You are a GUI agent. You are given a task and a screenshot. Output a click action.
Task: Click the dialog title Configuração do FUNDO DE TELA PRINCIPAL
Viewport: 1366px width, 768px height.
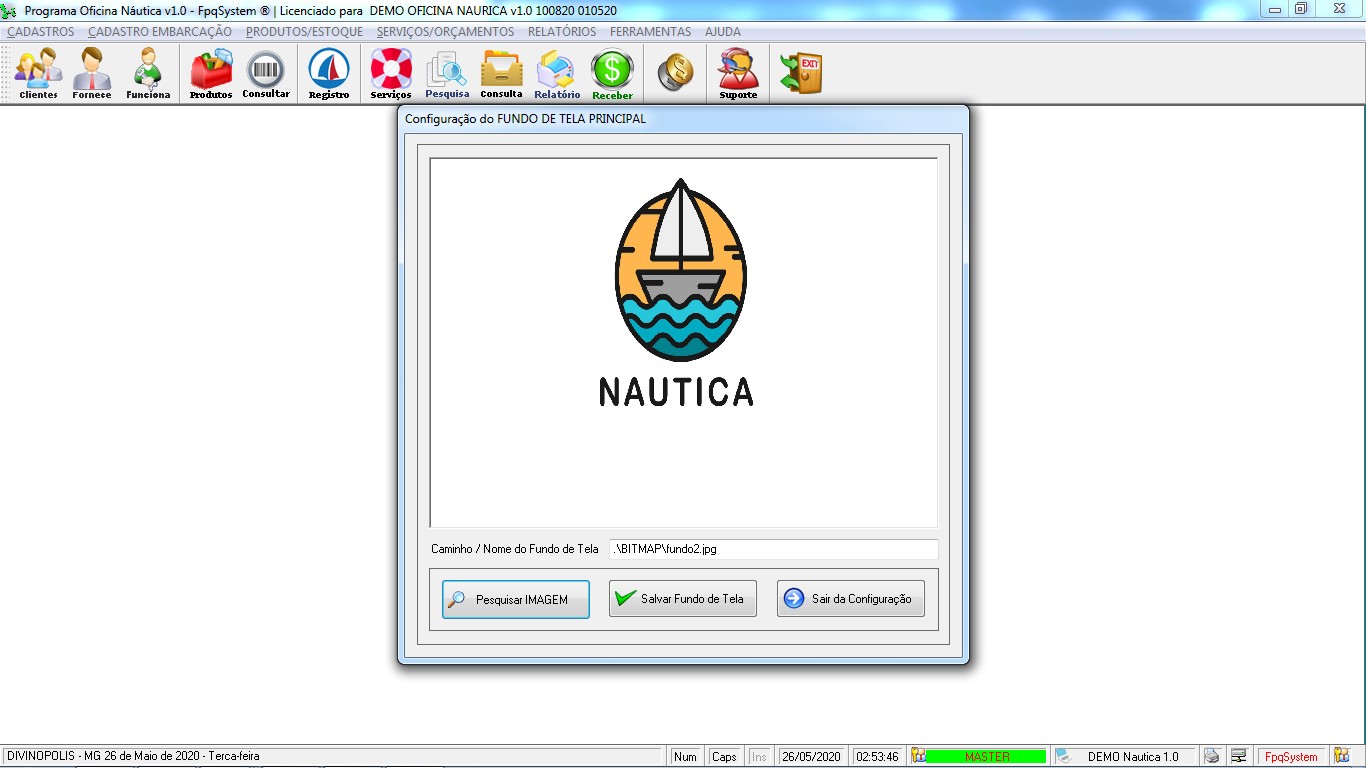(x=525, y=119)
